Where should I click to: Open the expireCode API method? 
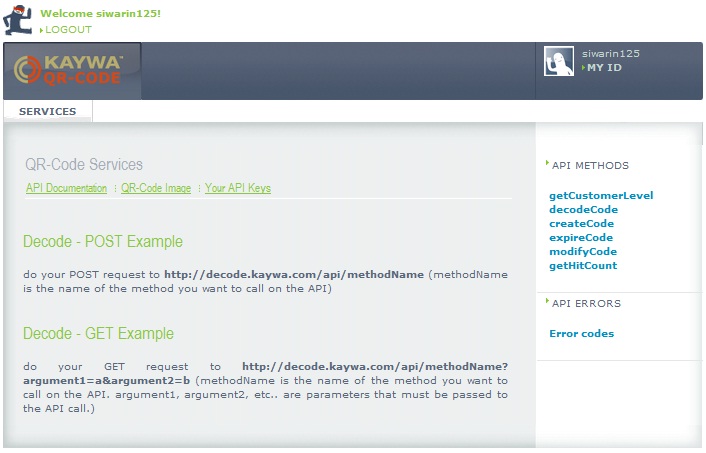(581, 237)
